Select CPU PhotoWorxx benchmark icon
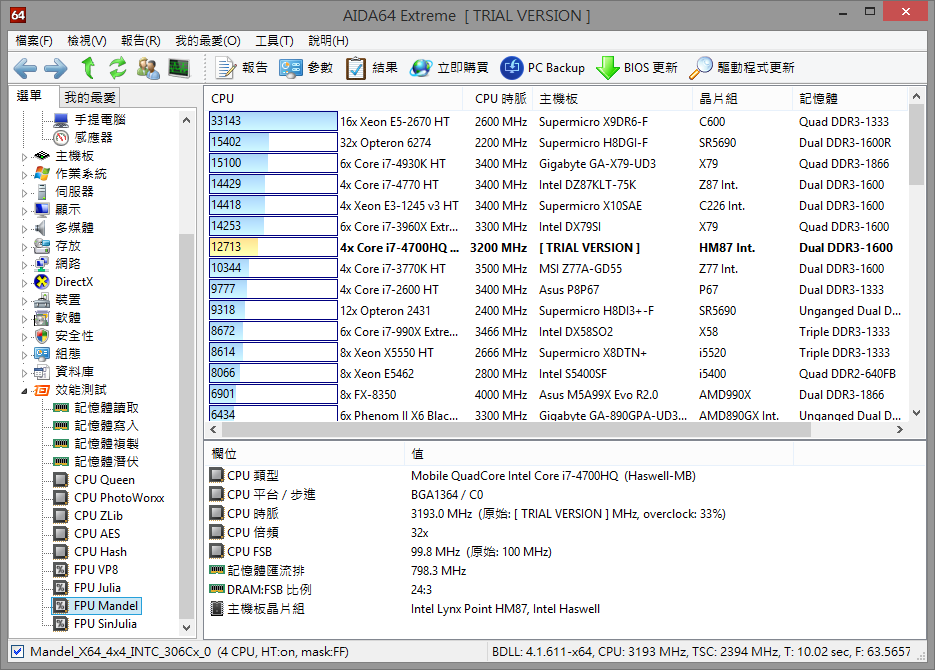Image resolution: width=935 pixels, height=670 pixels. click(61, 498)
